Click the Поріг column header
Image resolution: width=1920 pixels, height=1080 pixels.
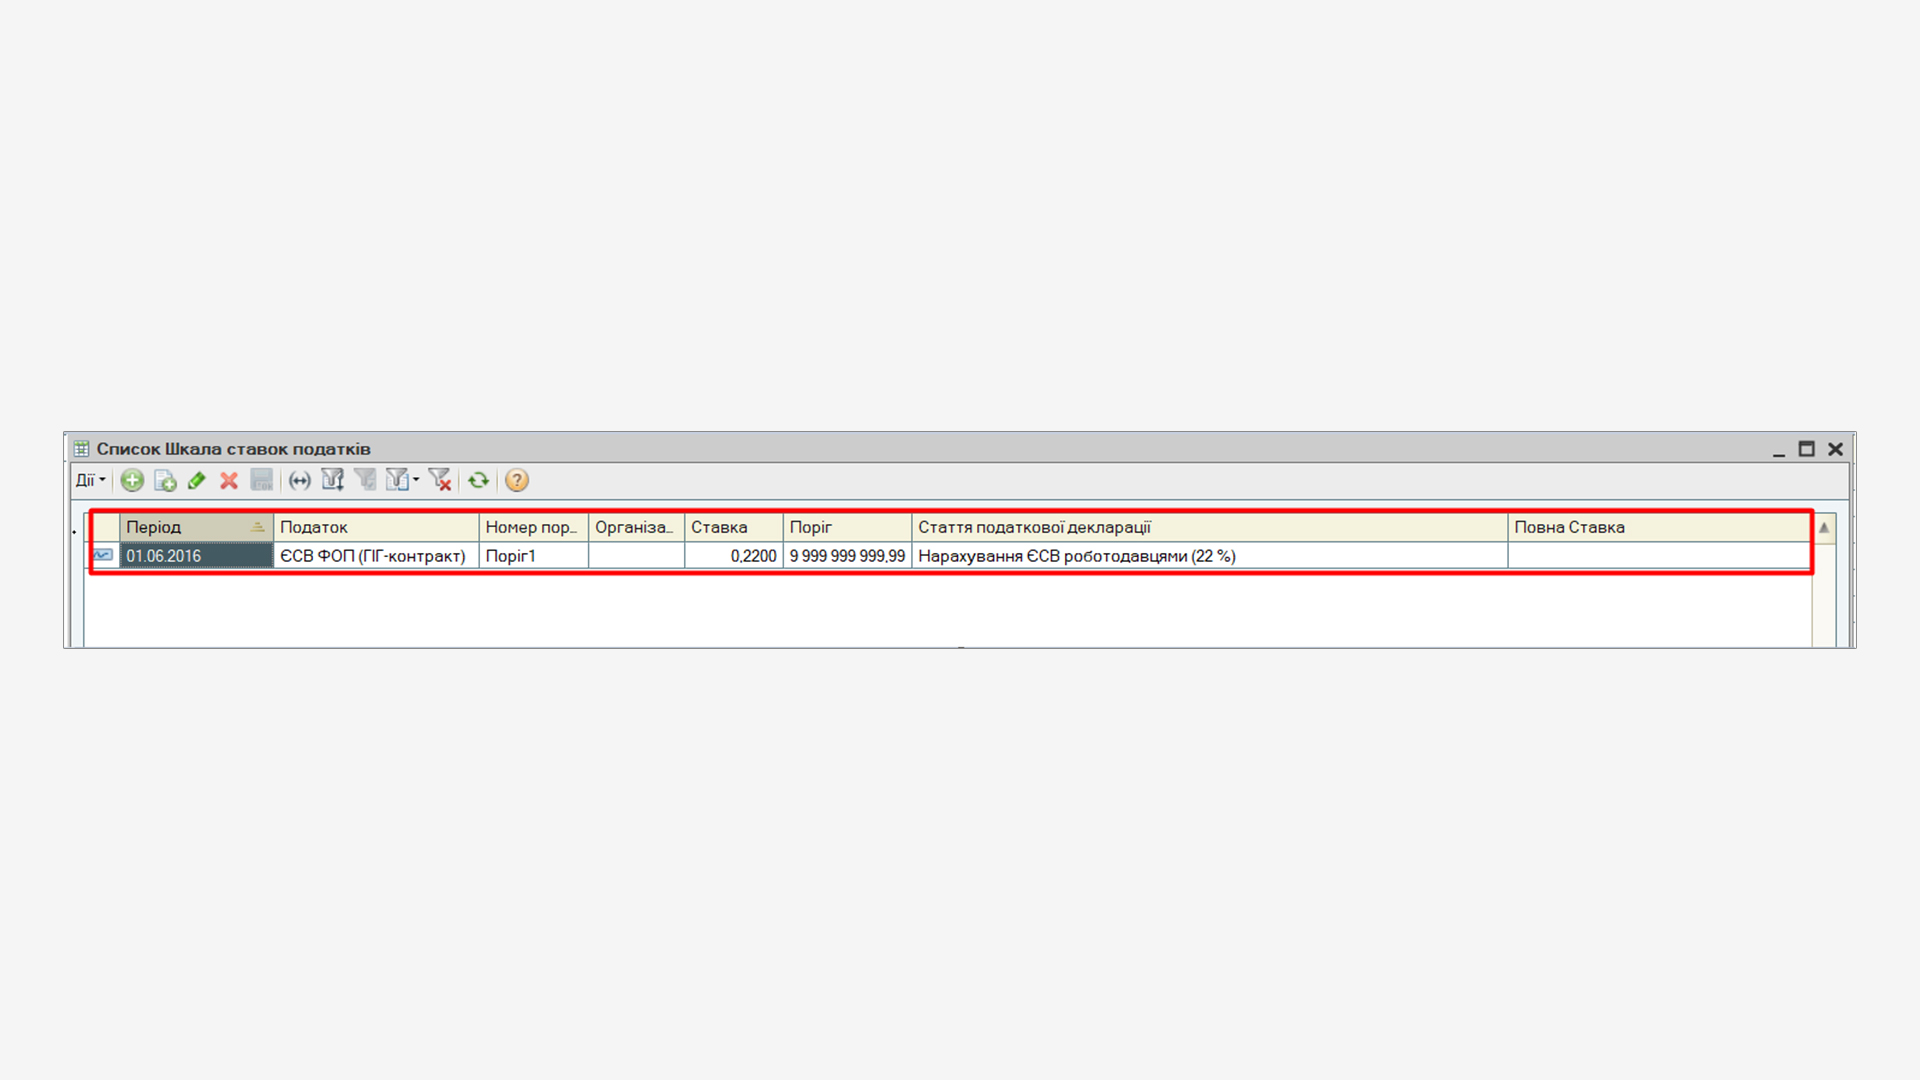pos(847,527)
